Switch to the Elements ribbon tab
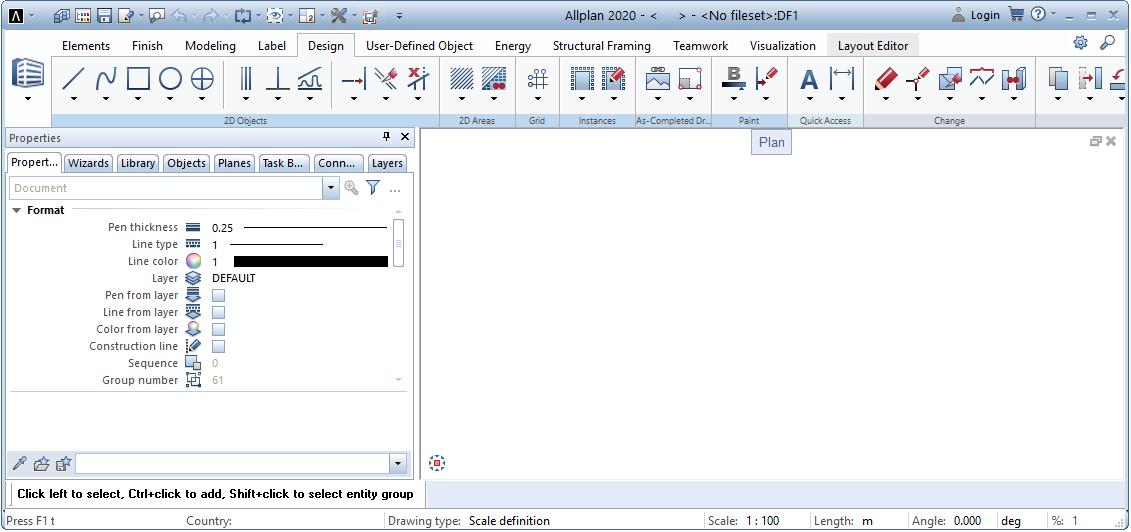This screenshot has height=532, width=1131. (x=86, y=45)
